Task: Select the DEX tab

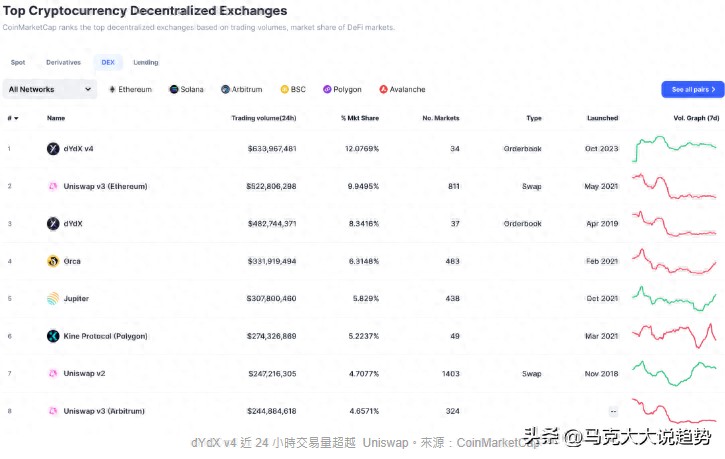Action: [x=108, y=62]
